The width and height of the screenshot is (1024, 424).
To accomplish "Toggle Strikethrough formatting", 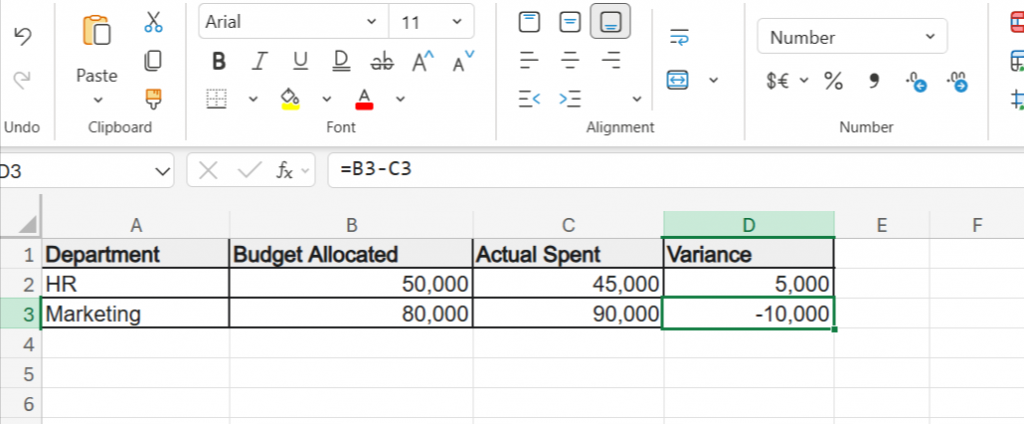I will pos(381,62).
